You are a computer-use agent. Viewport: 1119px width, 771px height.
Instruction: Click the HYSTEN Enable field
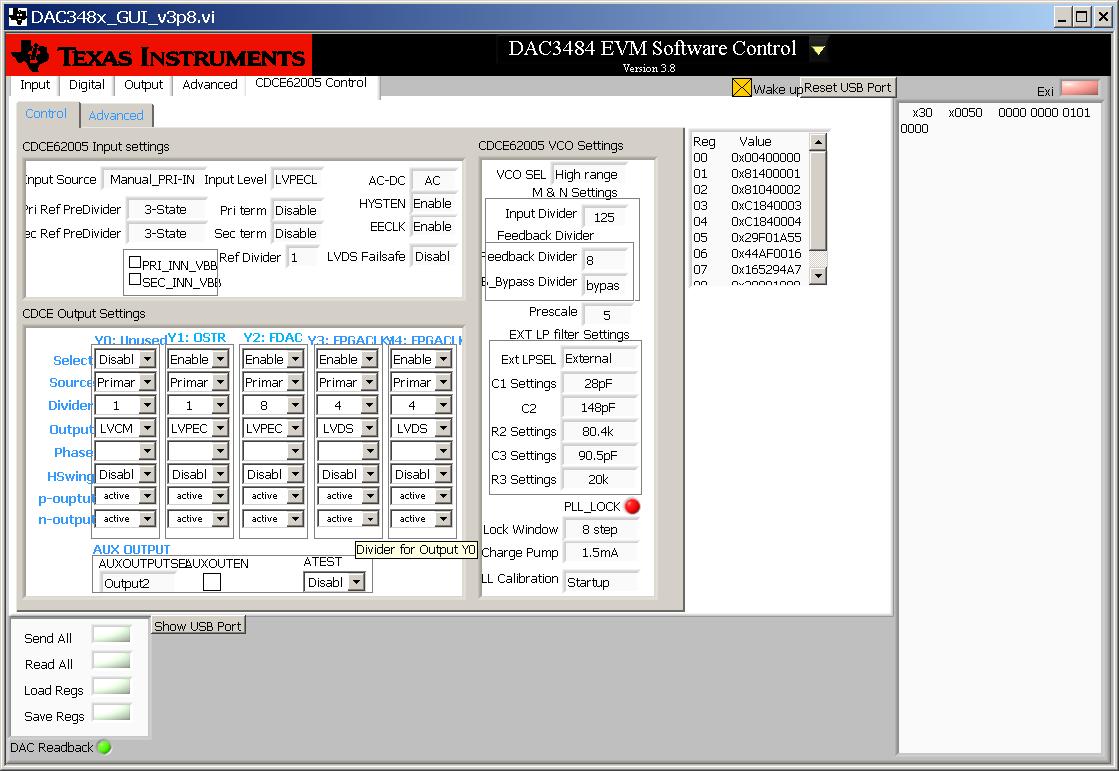coord(432,203)
